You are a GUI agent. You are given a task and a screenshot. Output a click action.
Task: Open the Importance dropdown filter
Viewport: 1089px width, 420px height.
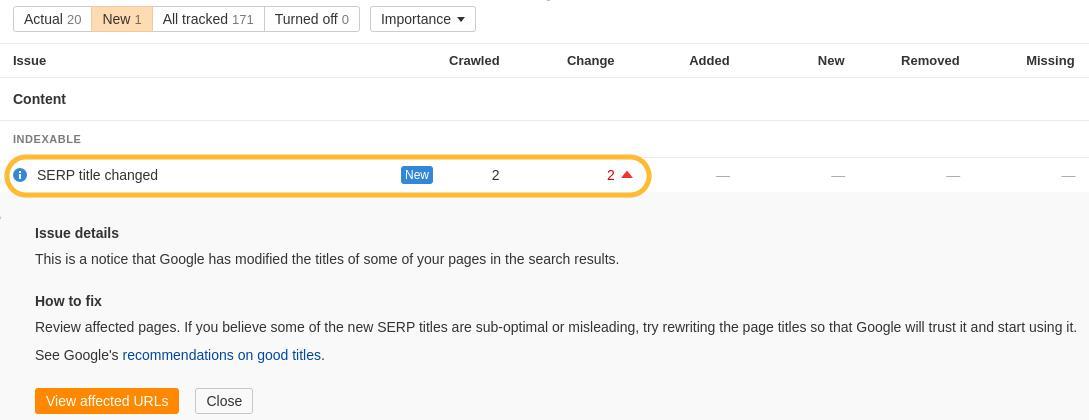point(422,19)
